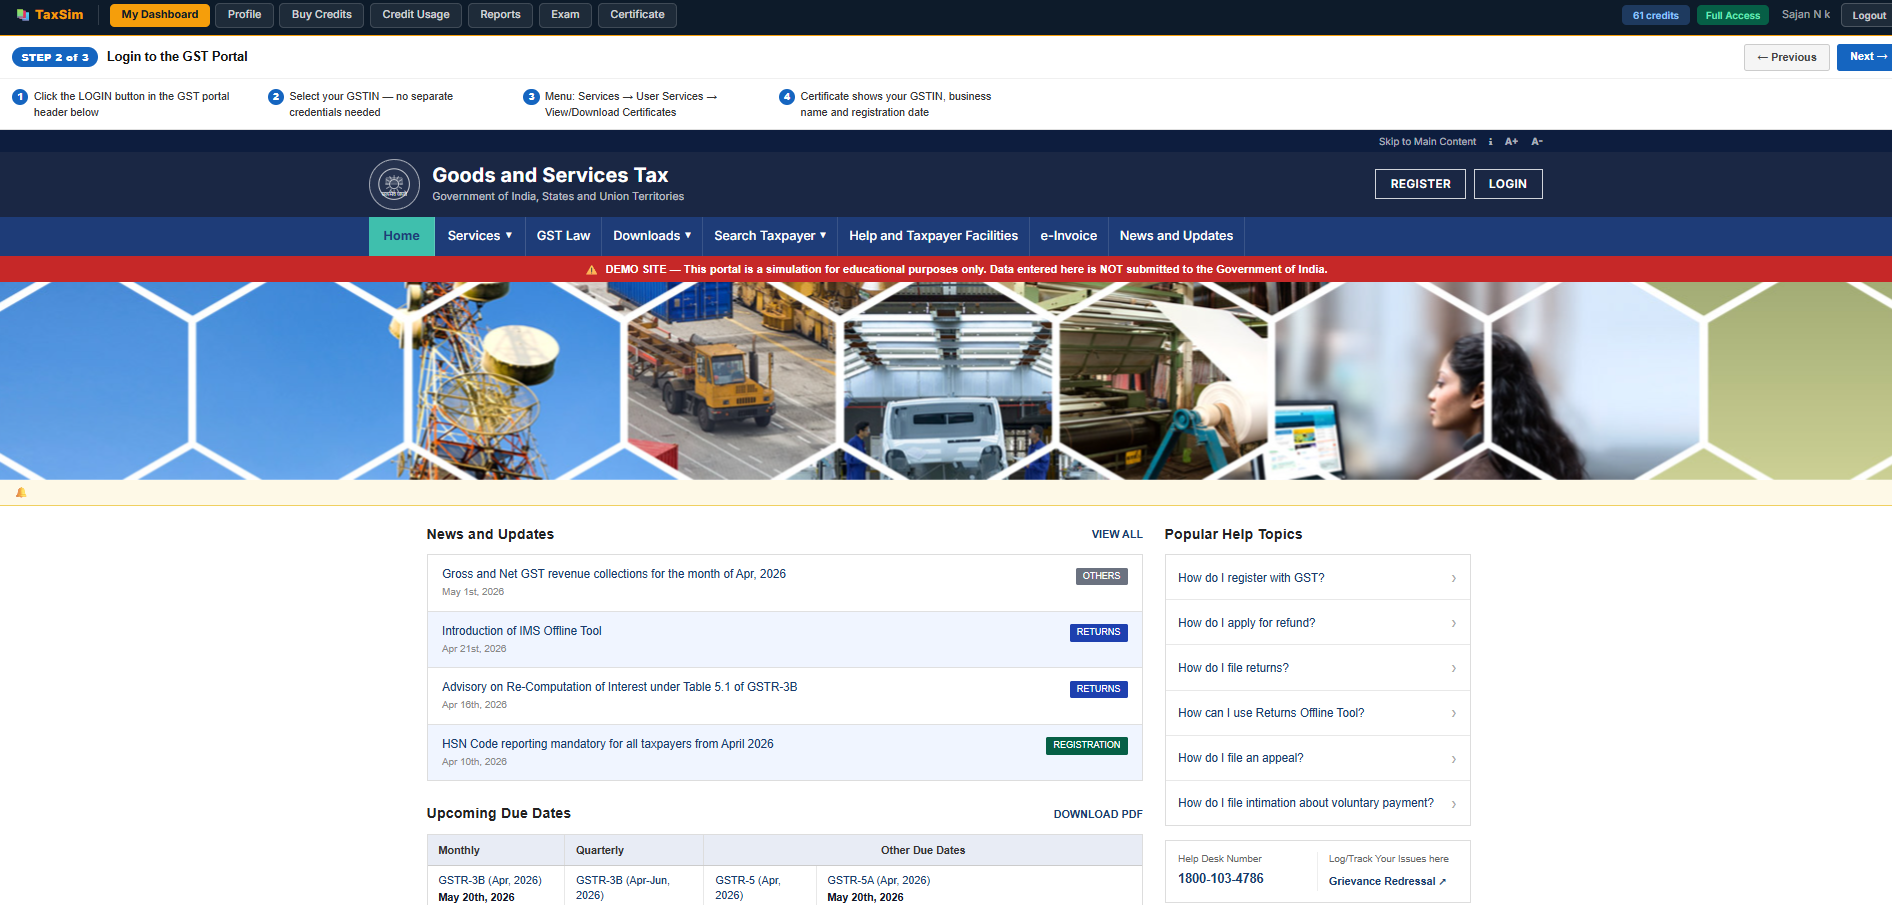The width and height of the screenshot is (1892, 905).
Task: Click DOWNLOAD PDF link for due dates
Action: pos(1097,814)
